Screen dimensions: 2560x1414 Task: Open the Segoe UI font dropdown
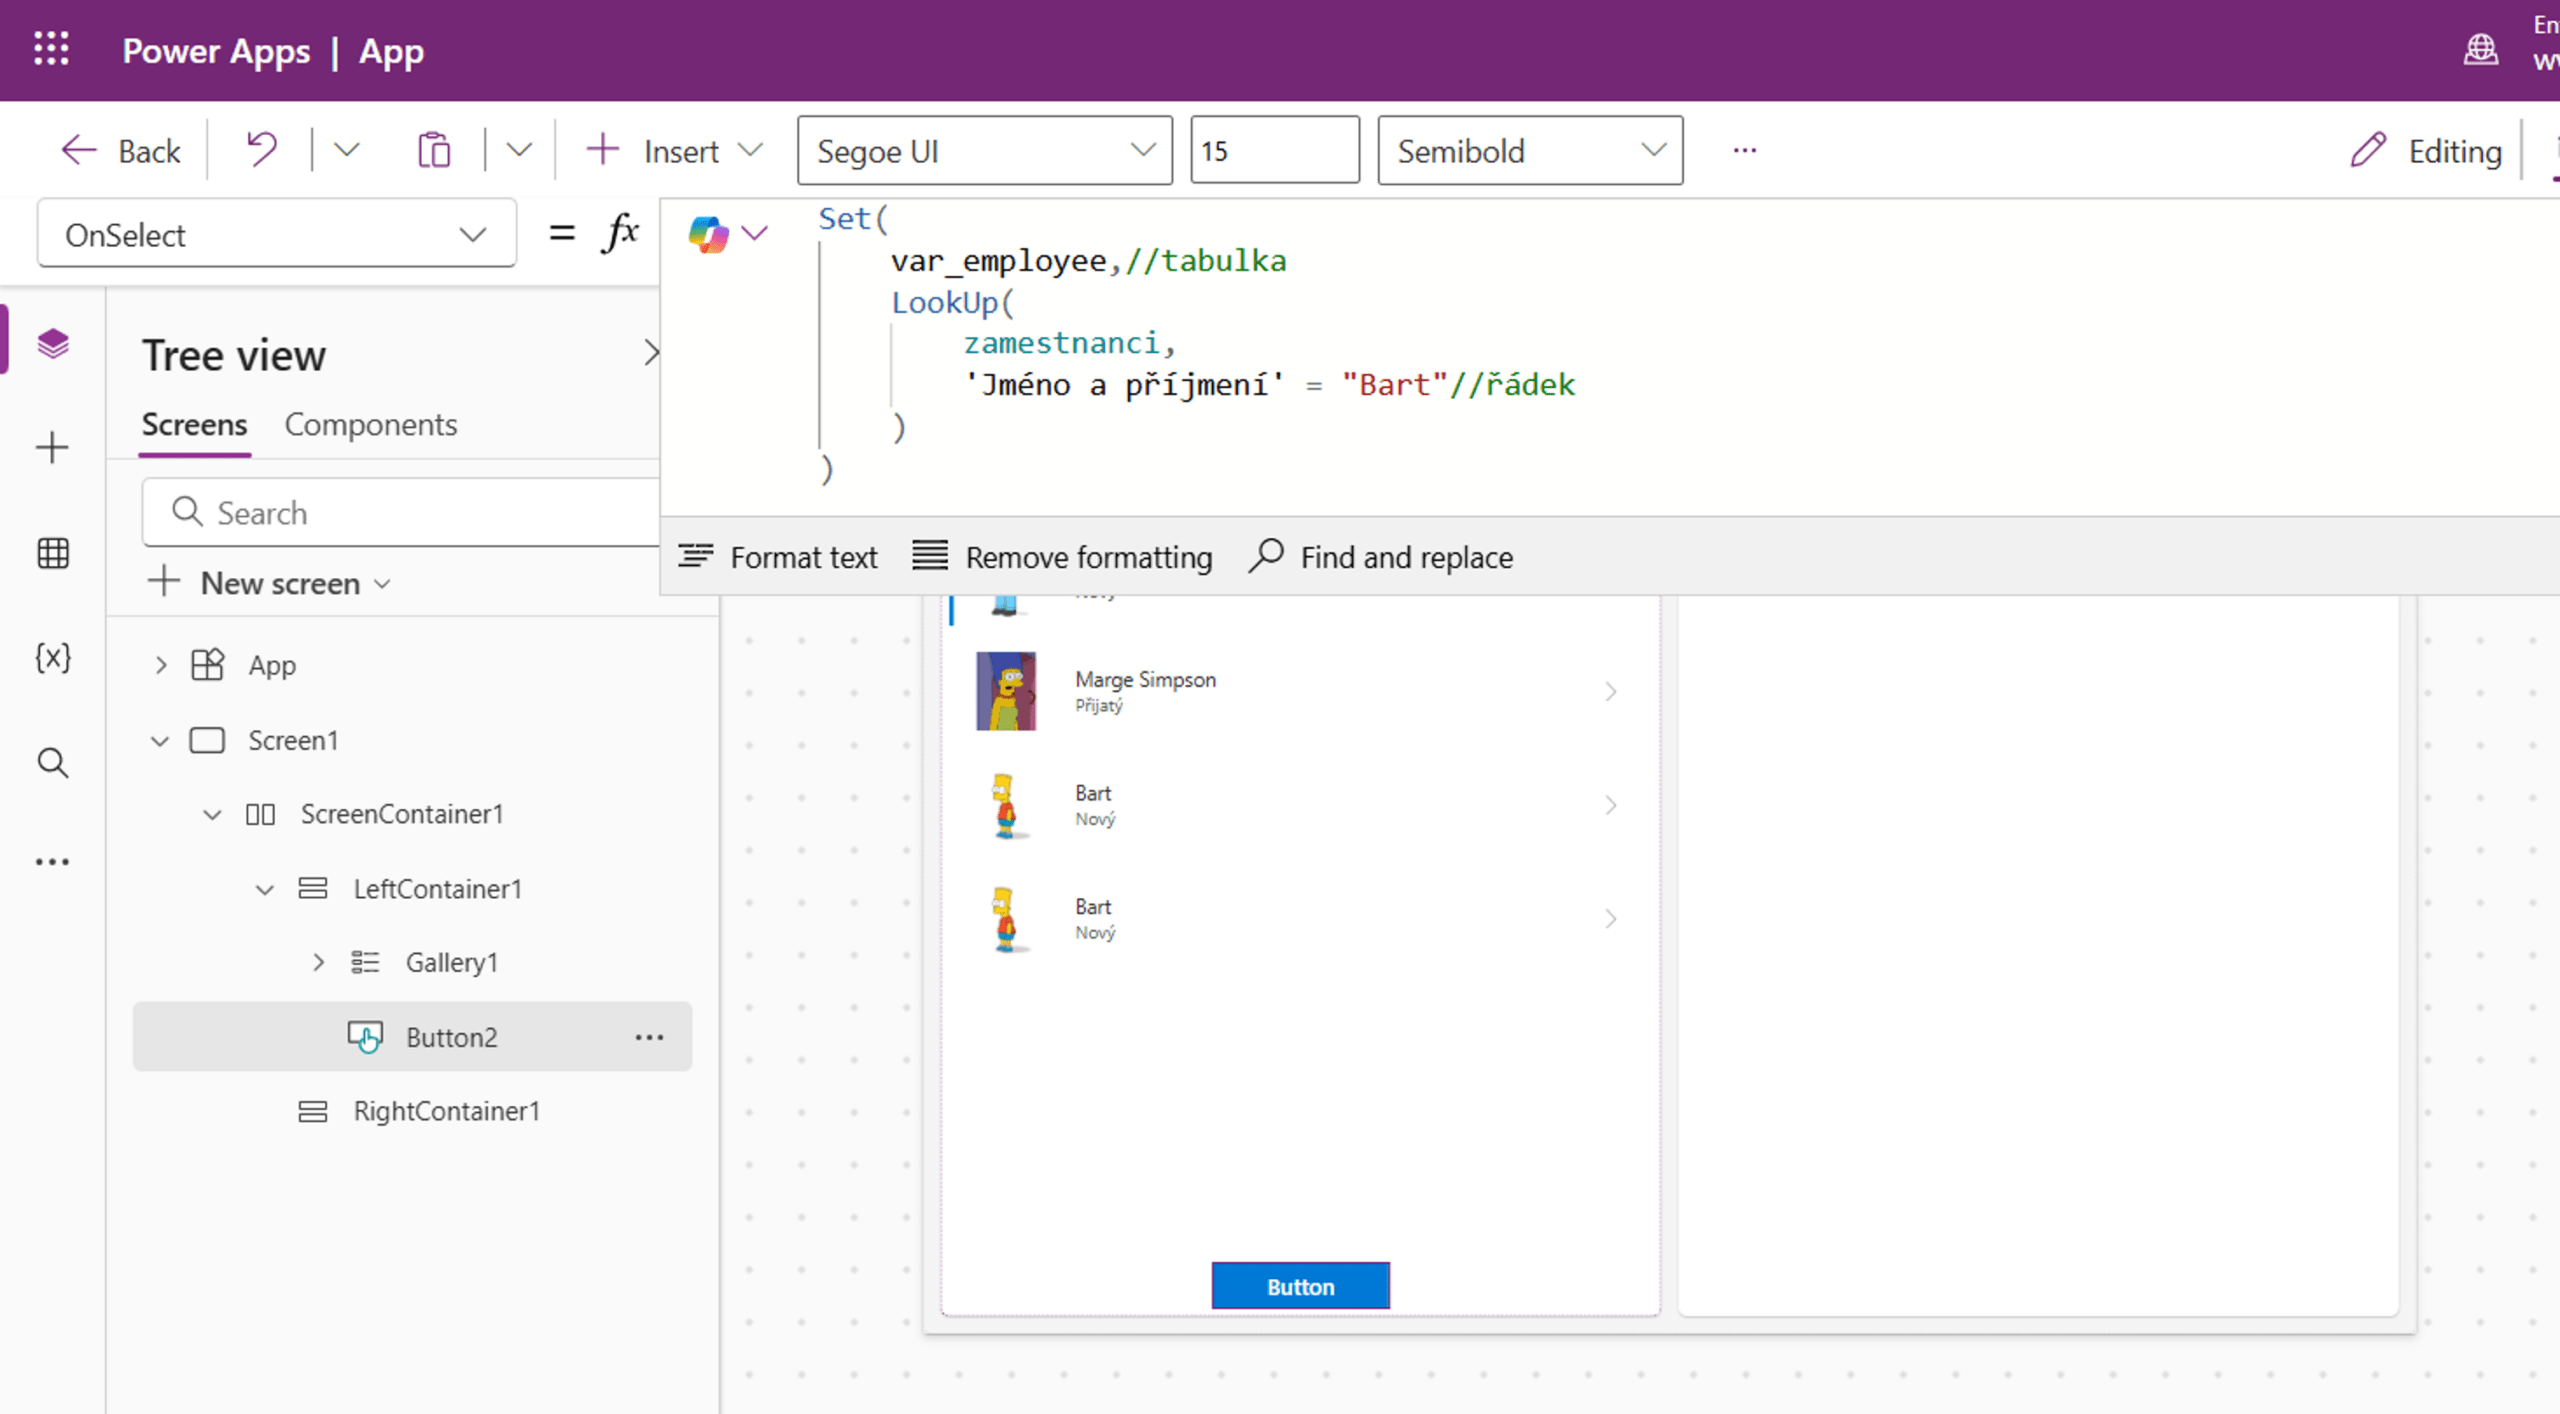pyautogui.click(x=984, y=151)
